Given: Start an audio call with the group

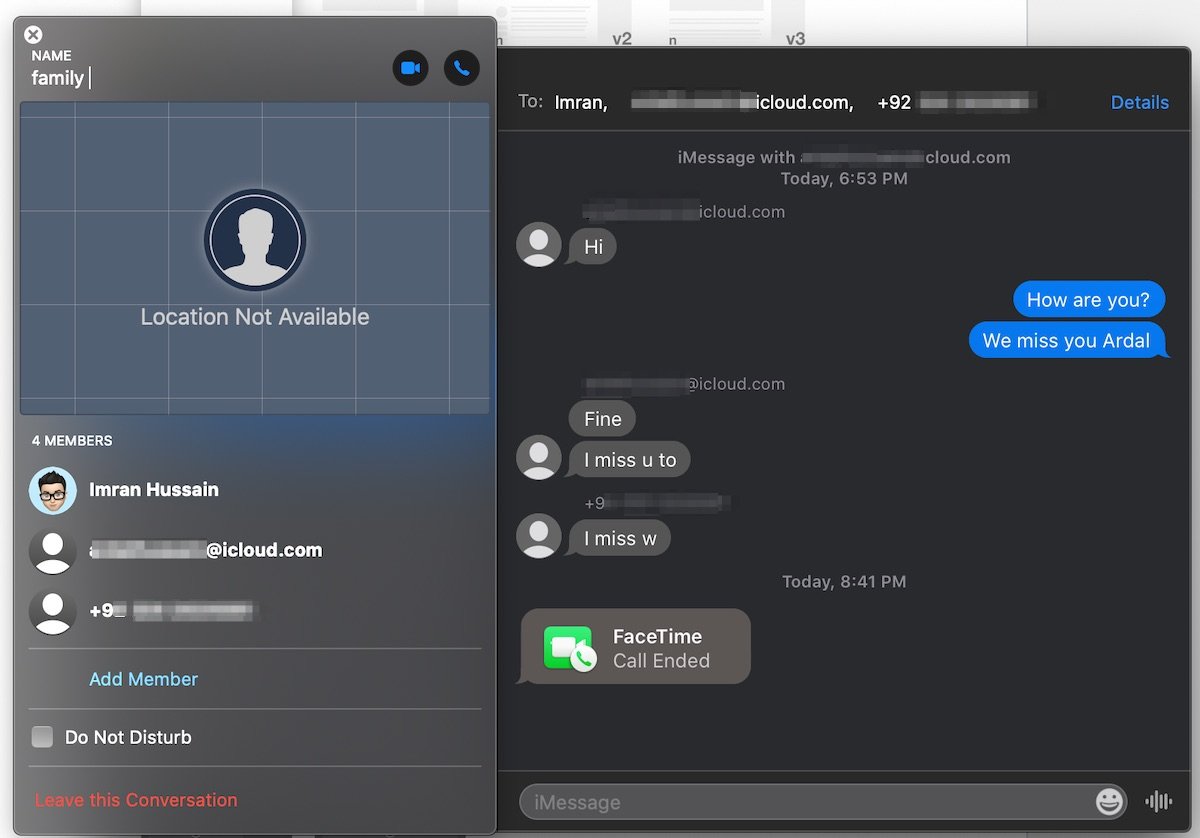Looking at the screenshot, I should (x=462, y=68).
